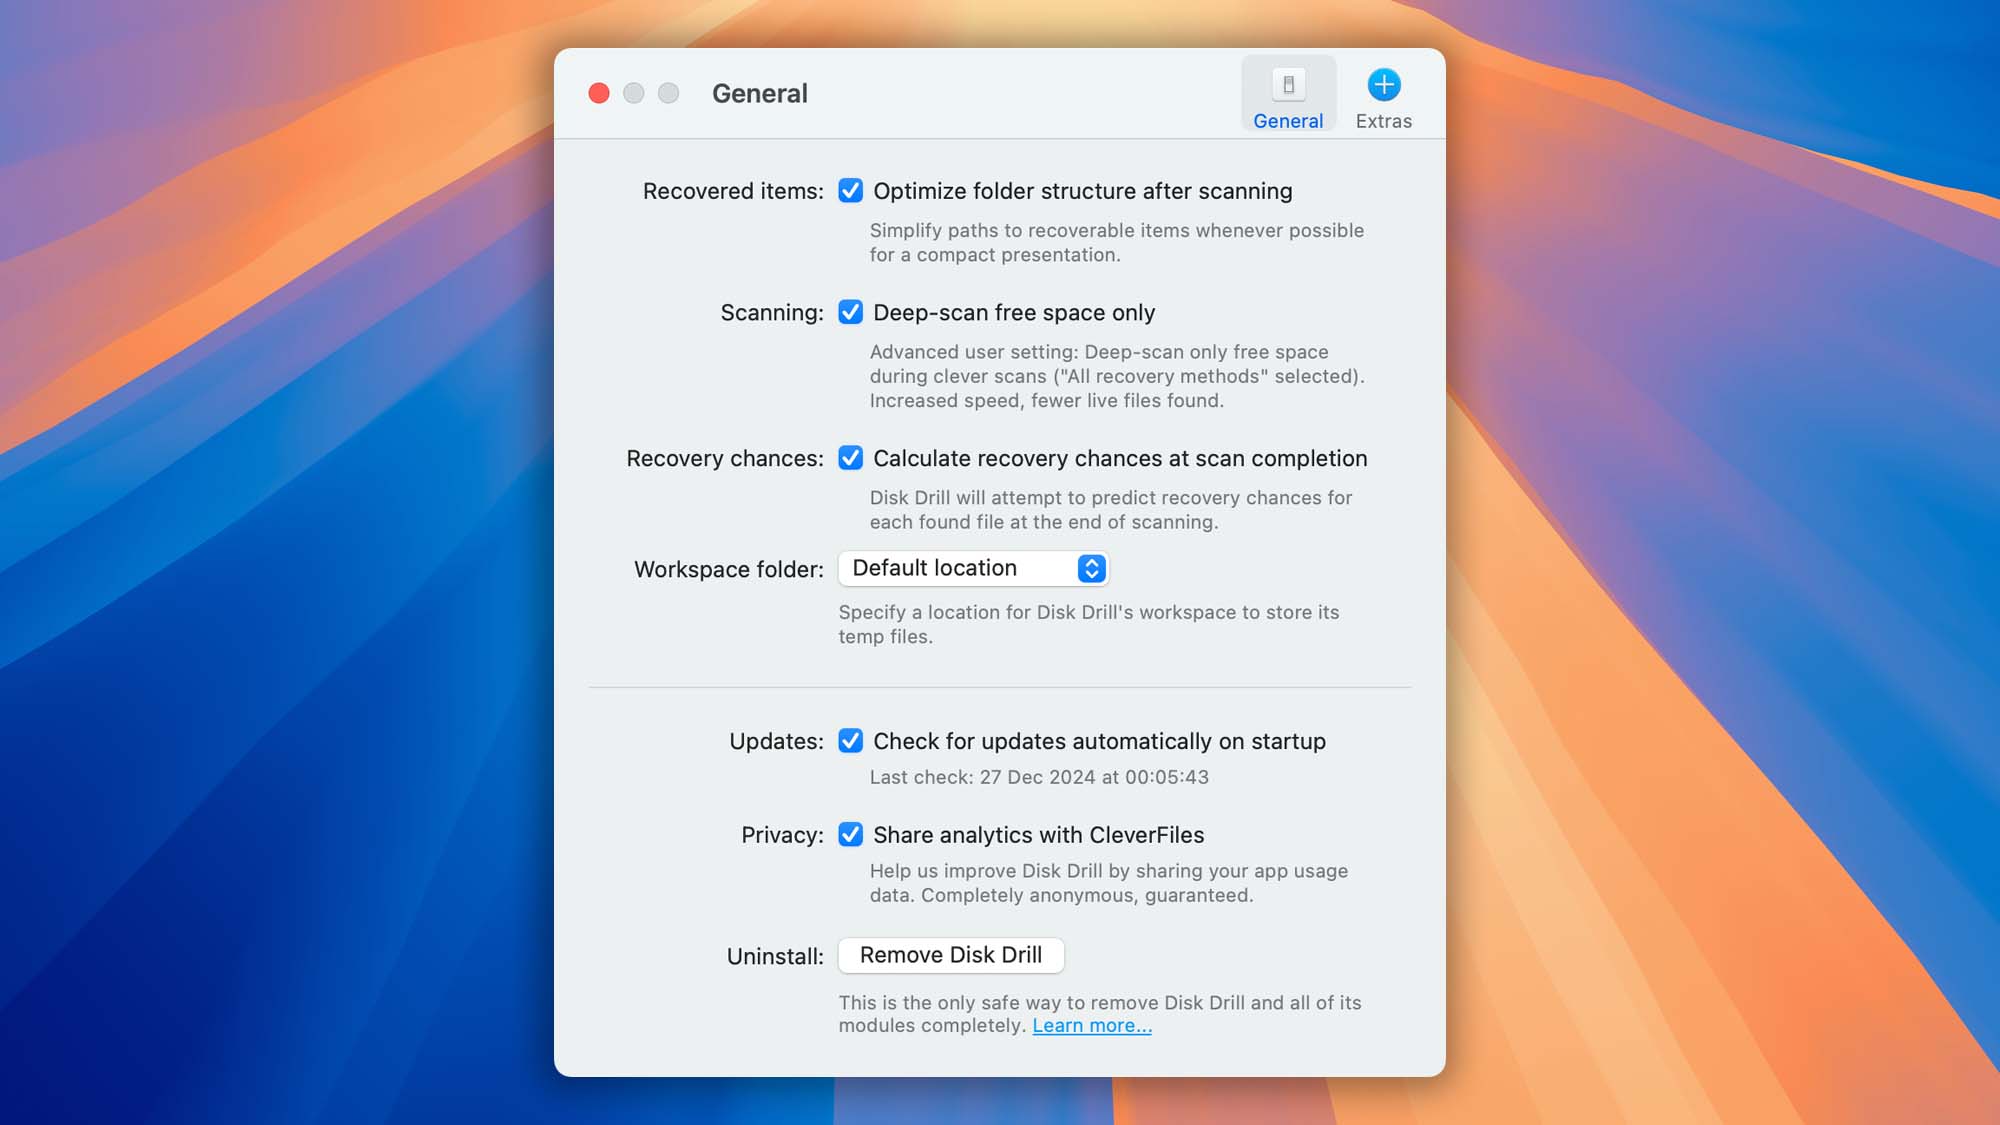2000x1125 pixels.
Task: Click the updates automatic check icon
Action: [x=849, y=742]
